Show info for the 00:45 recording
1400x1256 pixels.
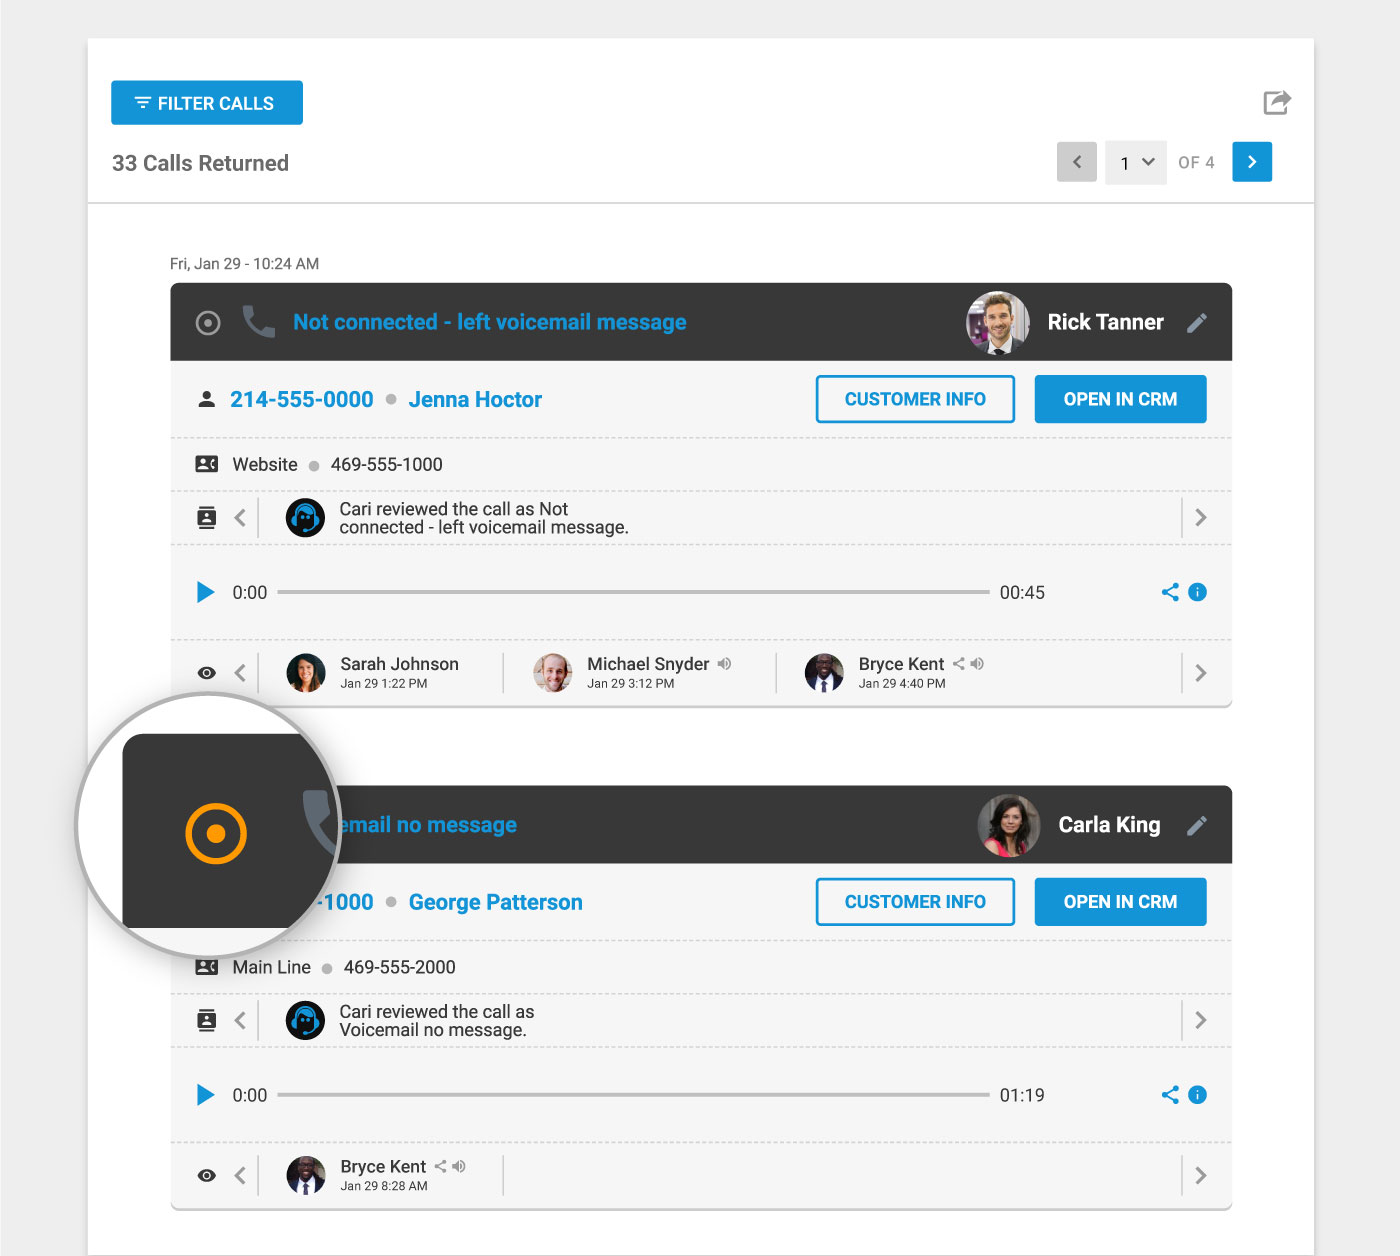[1197, 592]
